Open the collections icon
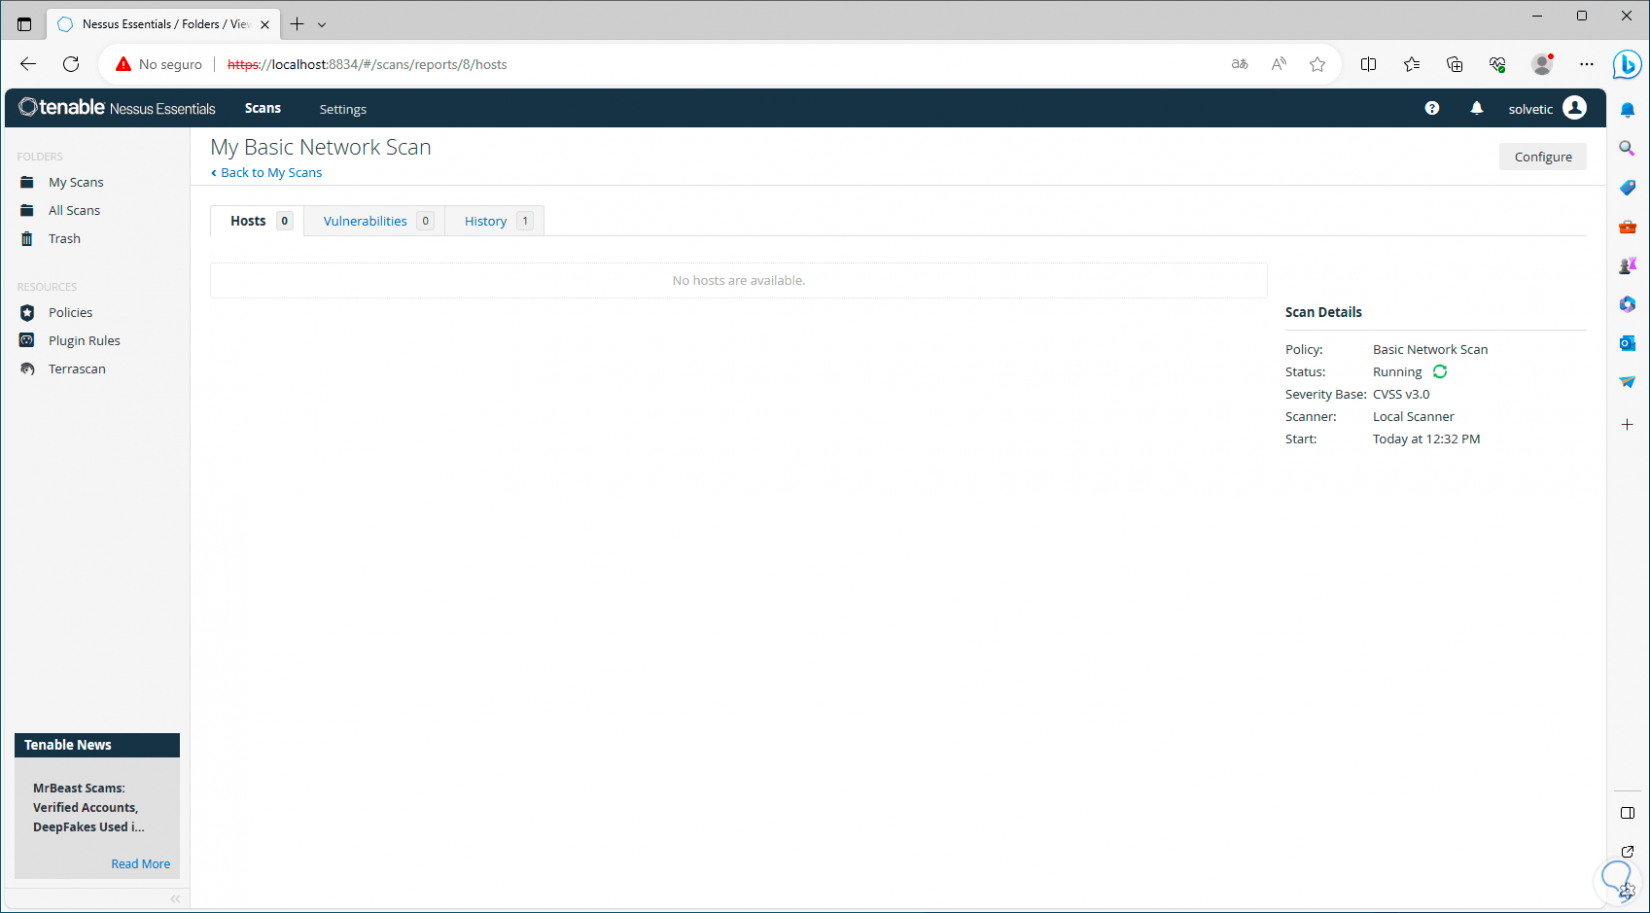 [1455, 64]
